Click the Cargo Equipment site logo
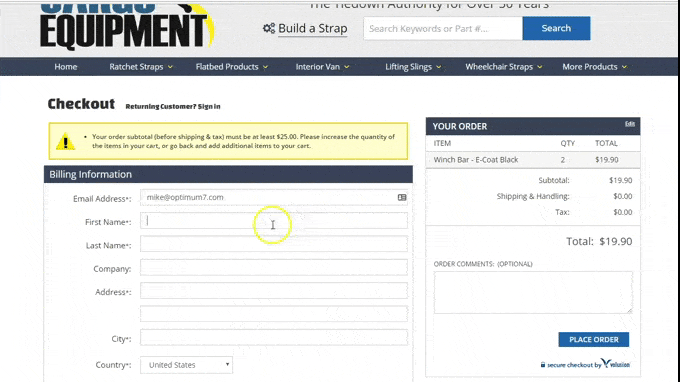 coord(126,26)
